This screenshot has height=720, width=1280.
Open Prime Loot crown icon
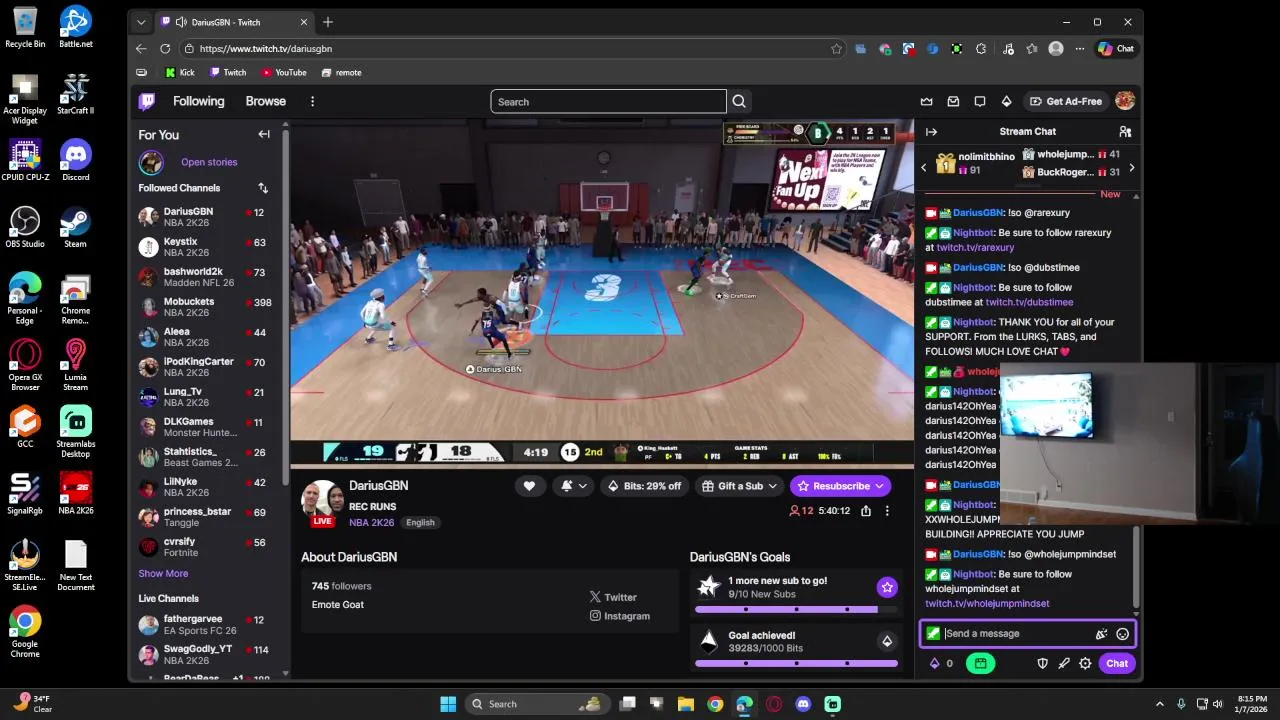(x=927, y=101)
